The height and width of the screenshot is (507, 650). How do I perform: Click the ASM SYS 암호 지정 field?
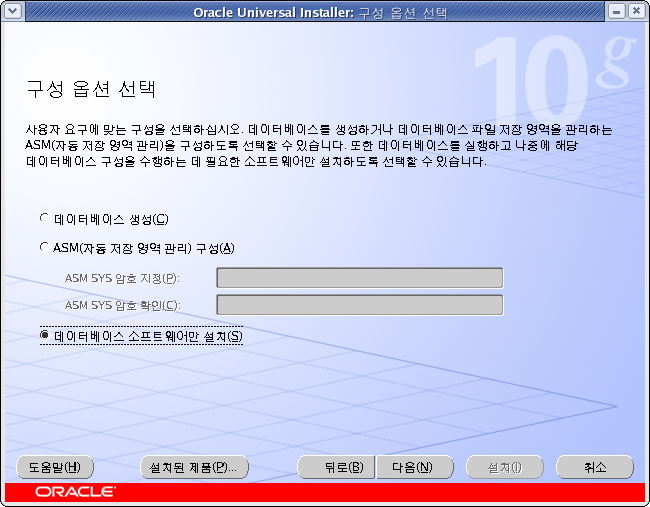tap(359, 278)
